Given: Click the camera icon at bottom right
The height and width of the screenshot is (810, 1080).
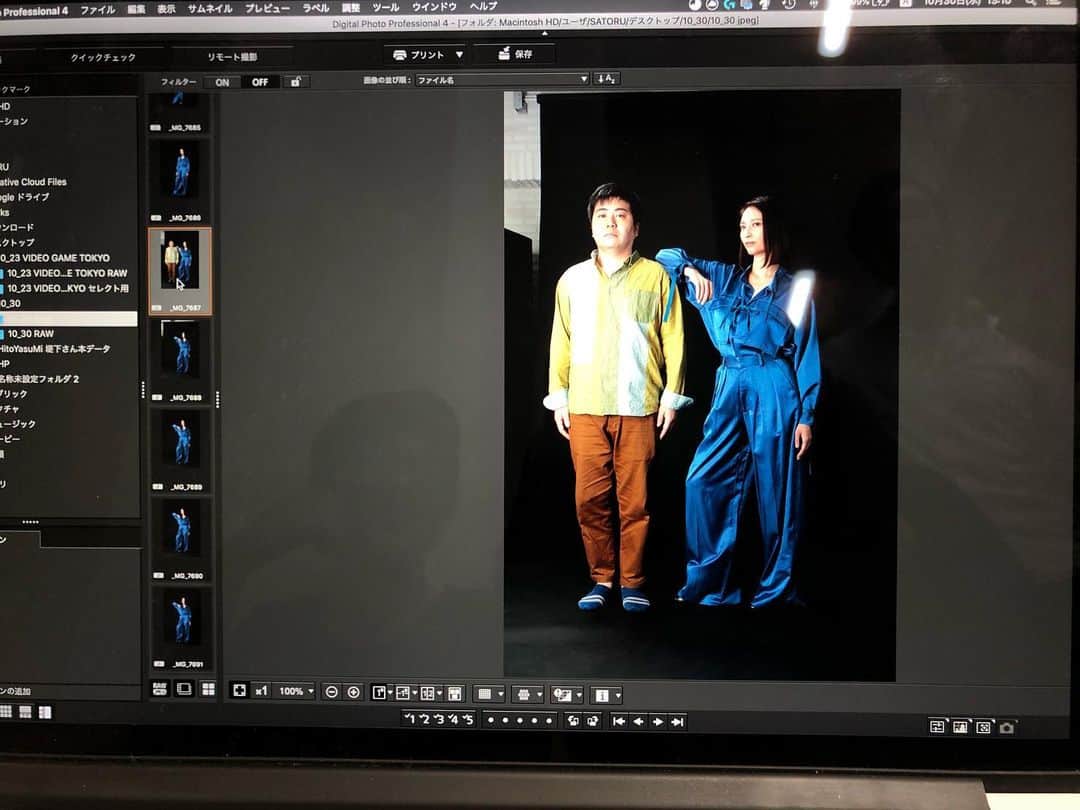Looking at the screenshot, I should pyautogui.click(x=1006, y=727).
